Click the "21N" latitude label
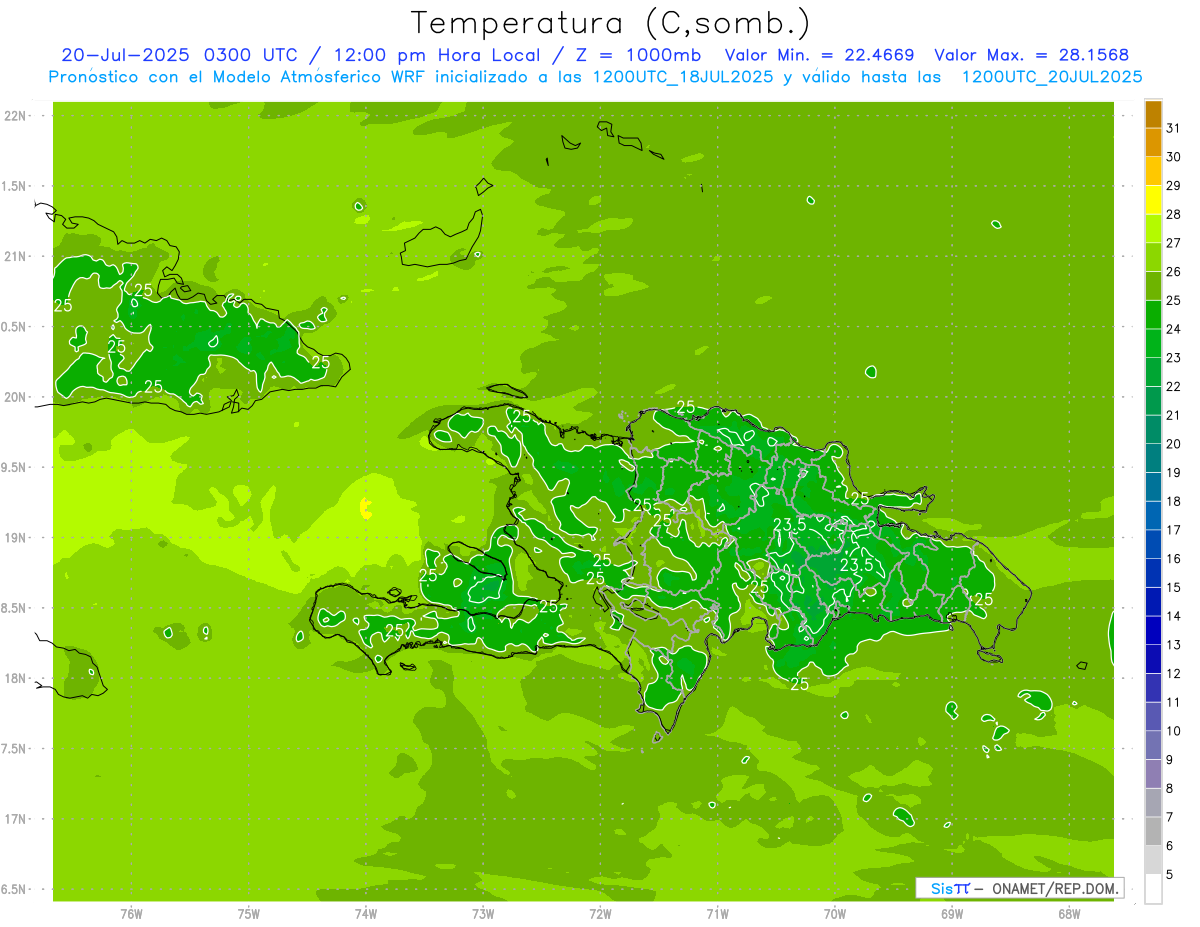The width and height of the screenshot is (1200, 927). [x=16, y=256]
